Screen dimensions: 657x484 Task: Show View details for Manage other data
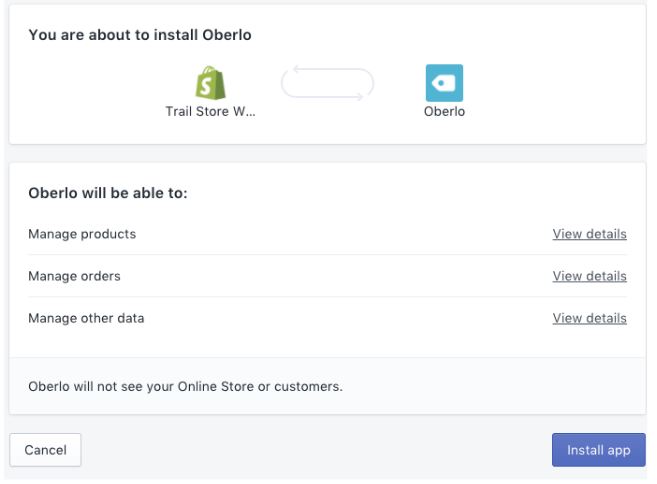click(589, 318)
